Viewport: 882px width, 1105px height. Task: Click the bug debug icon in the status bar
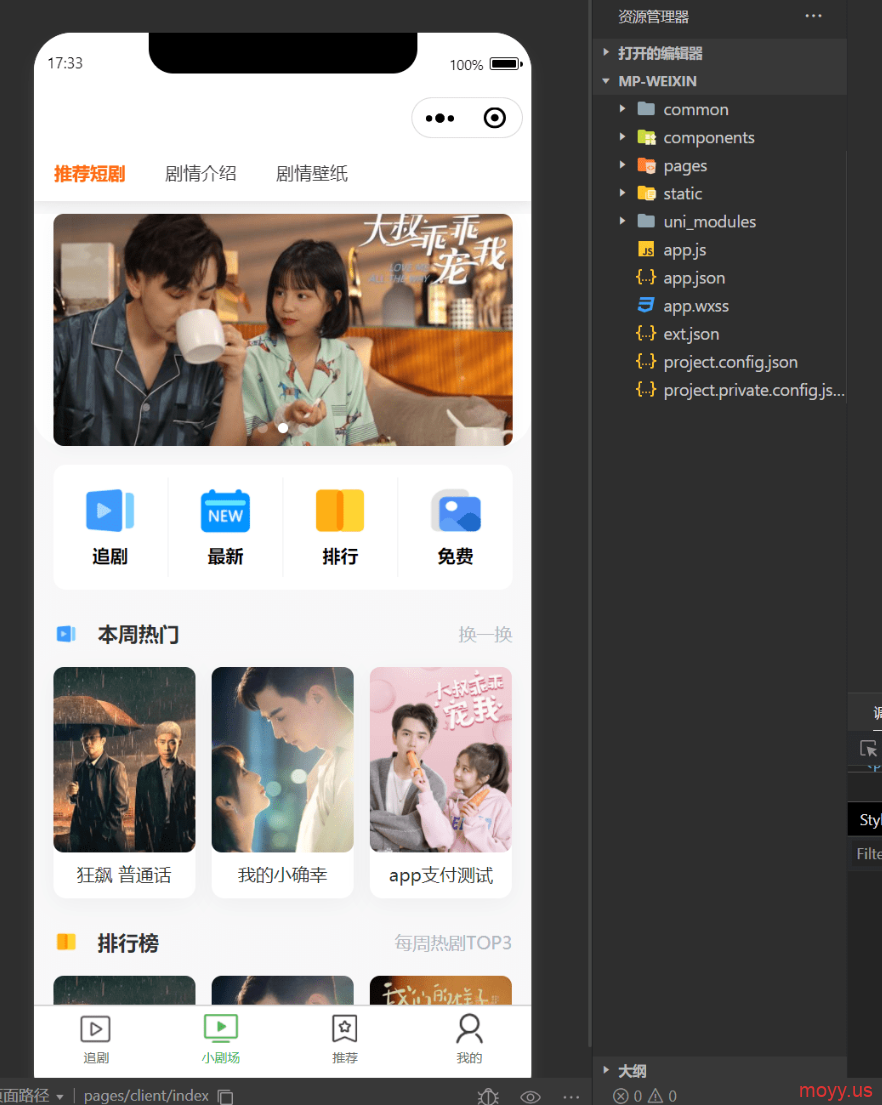click(x=488, y=1097)
